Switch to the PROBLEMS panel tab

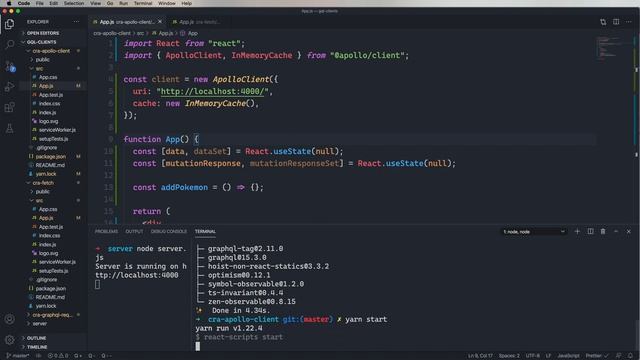[x=107, y=231]
